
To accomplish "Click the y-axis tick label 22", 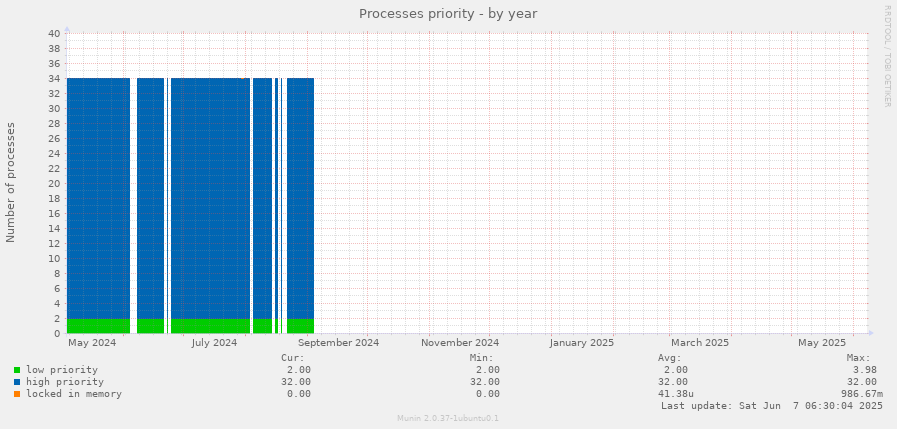I will pyautogui.click(x=54, y=169).
